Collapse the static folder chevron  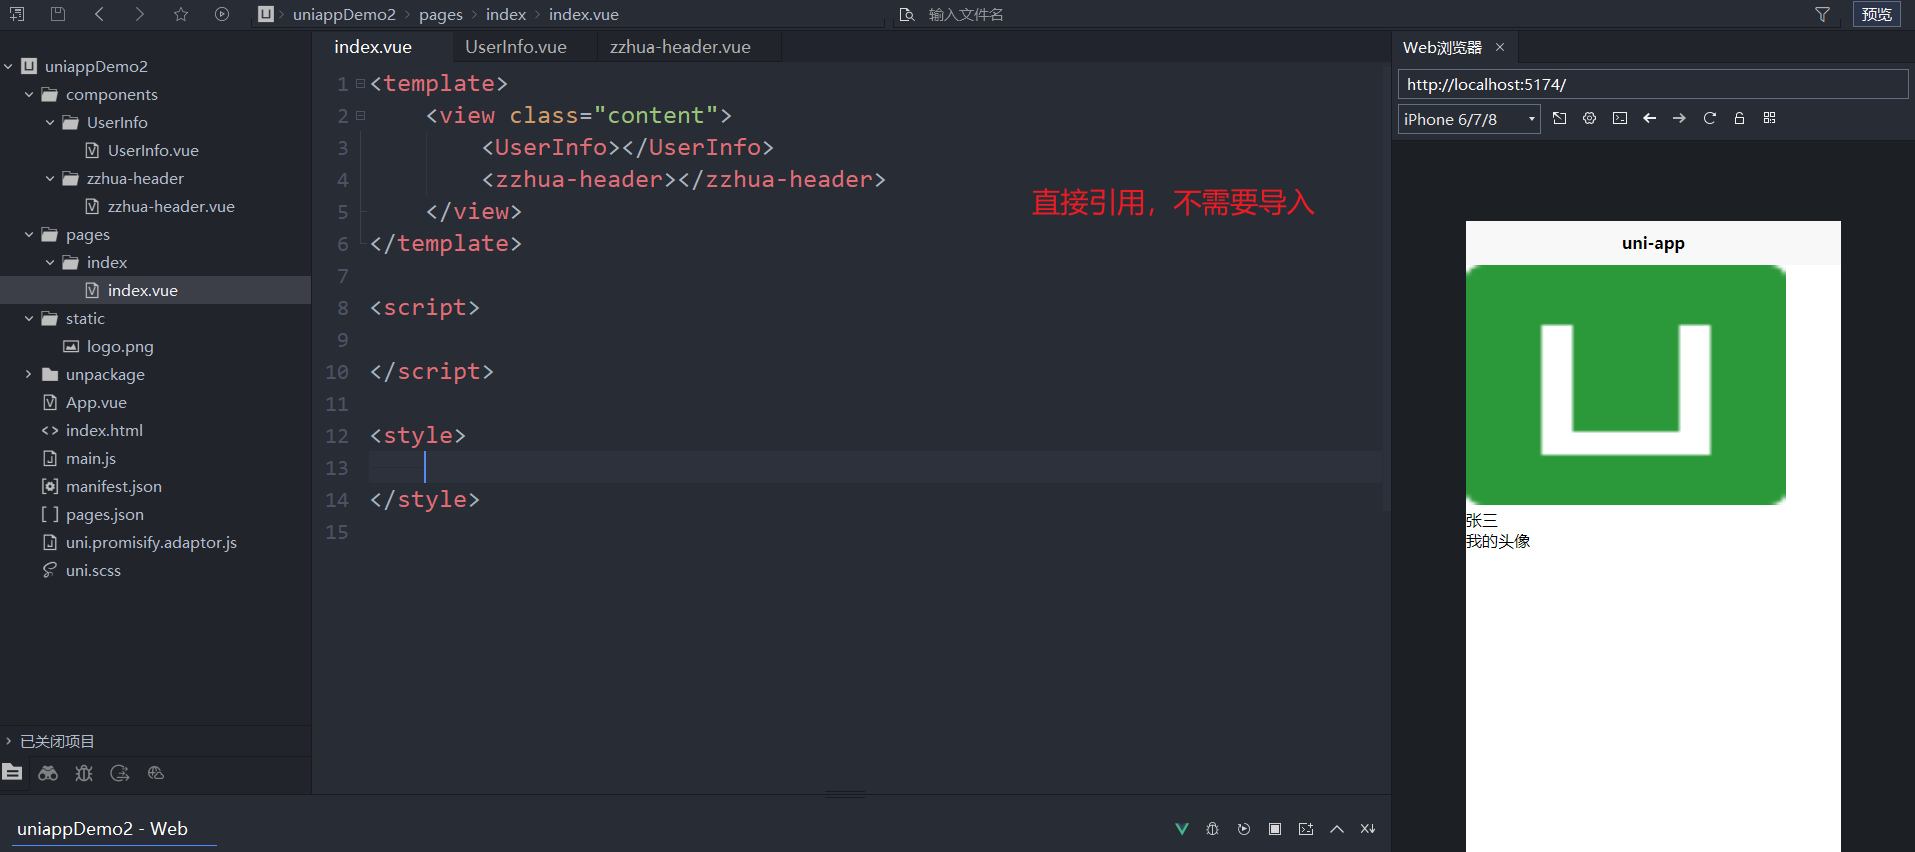click(29, 318)
